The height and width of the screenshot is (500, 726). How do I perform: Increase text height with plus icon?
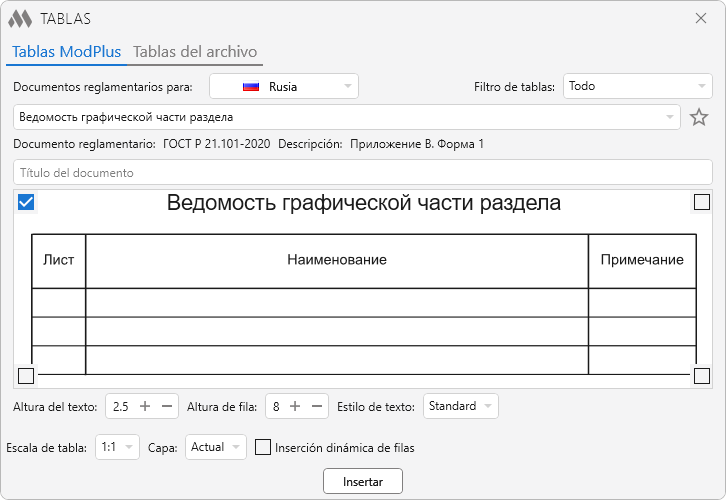tap(145, 406)
